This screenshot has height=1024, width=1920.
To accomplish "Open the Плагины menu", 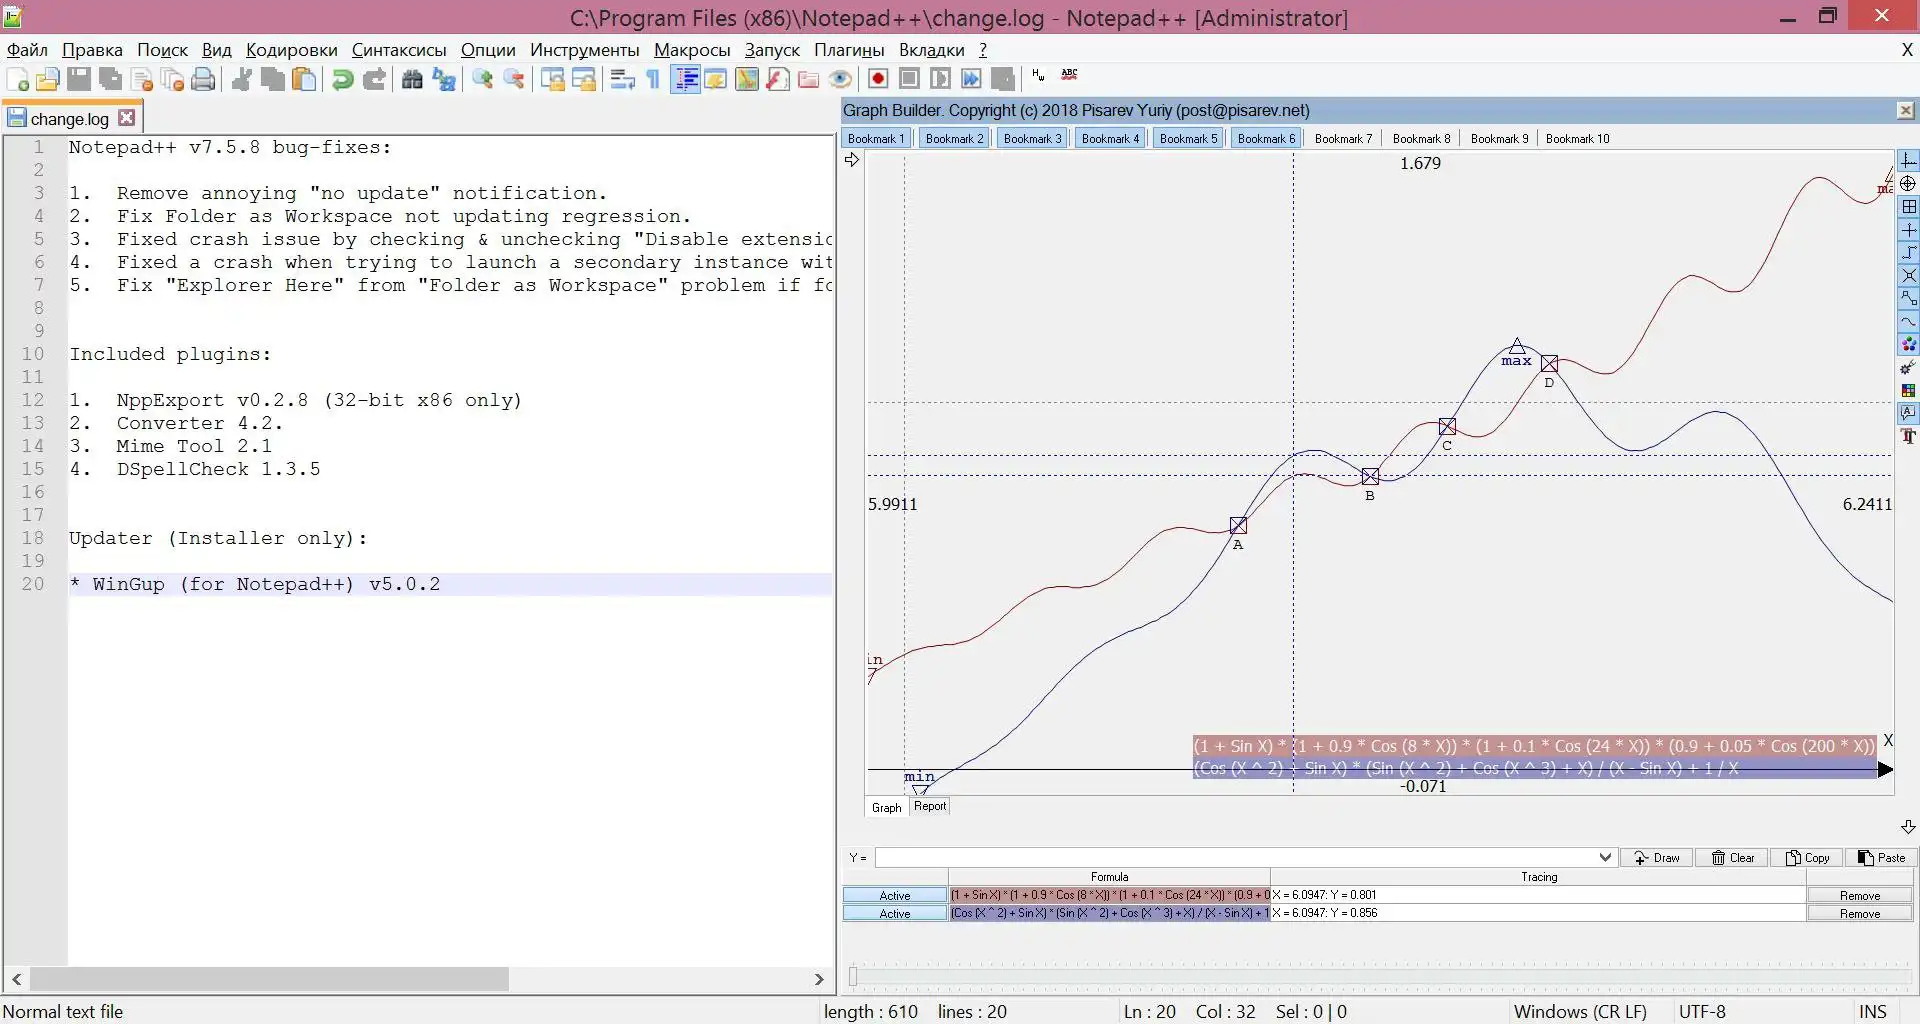I will [849, 50].
